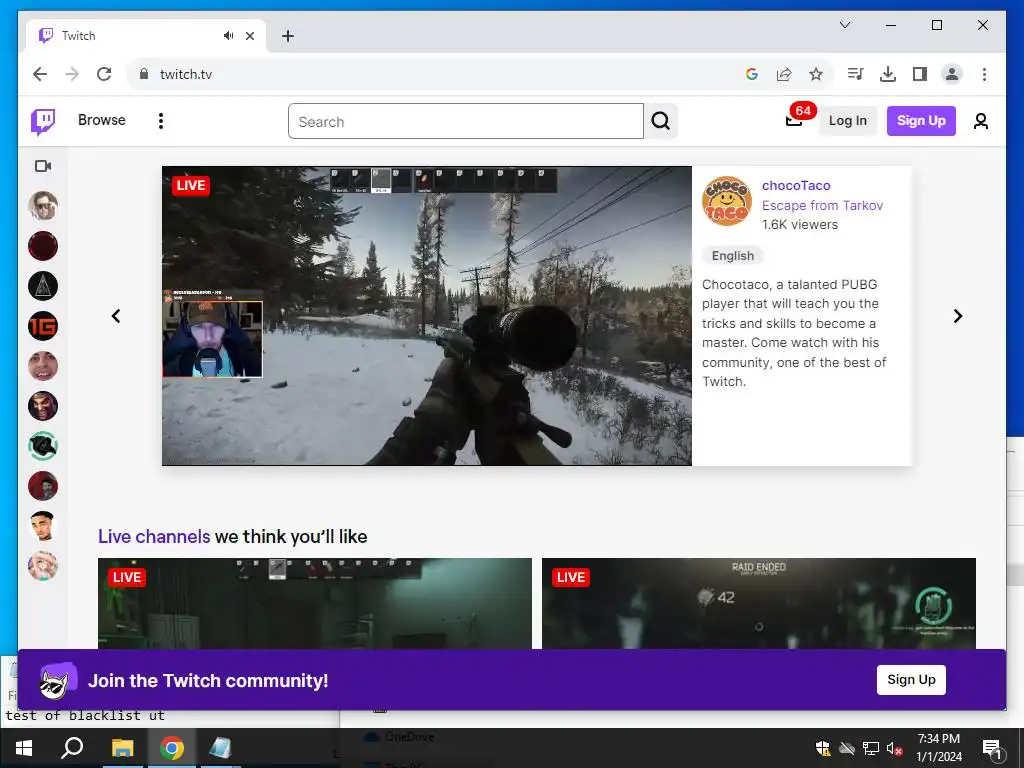Close the Twitch tab
Screen dimensions: 1024x768
tap(249, 36)
